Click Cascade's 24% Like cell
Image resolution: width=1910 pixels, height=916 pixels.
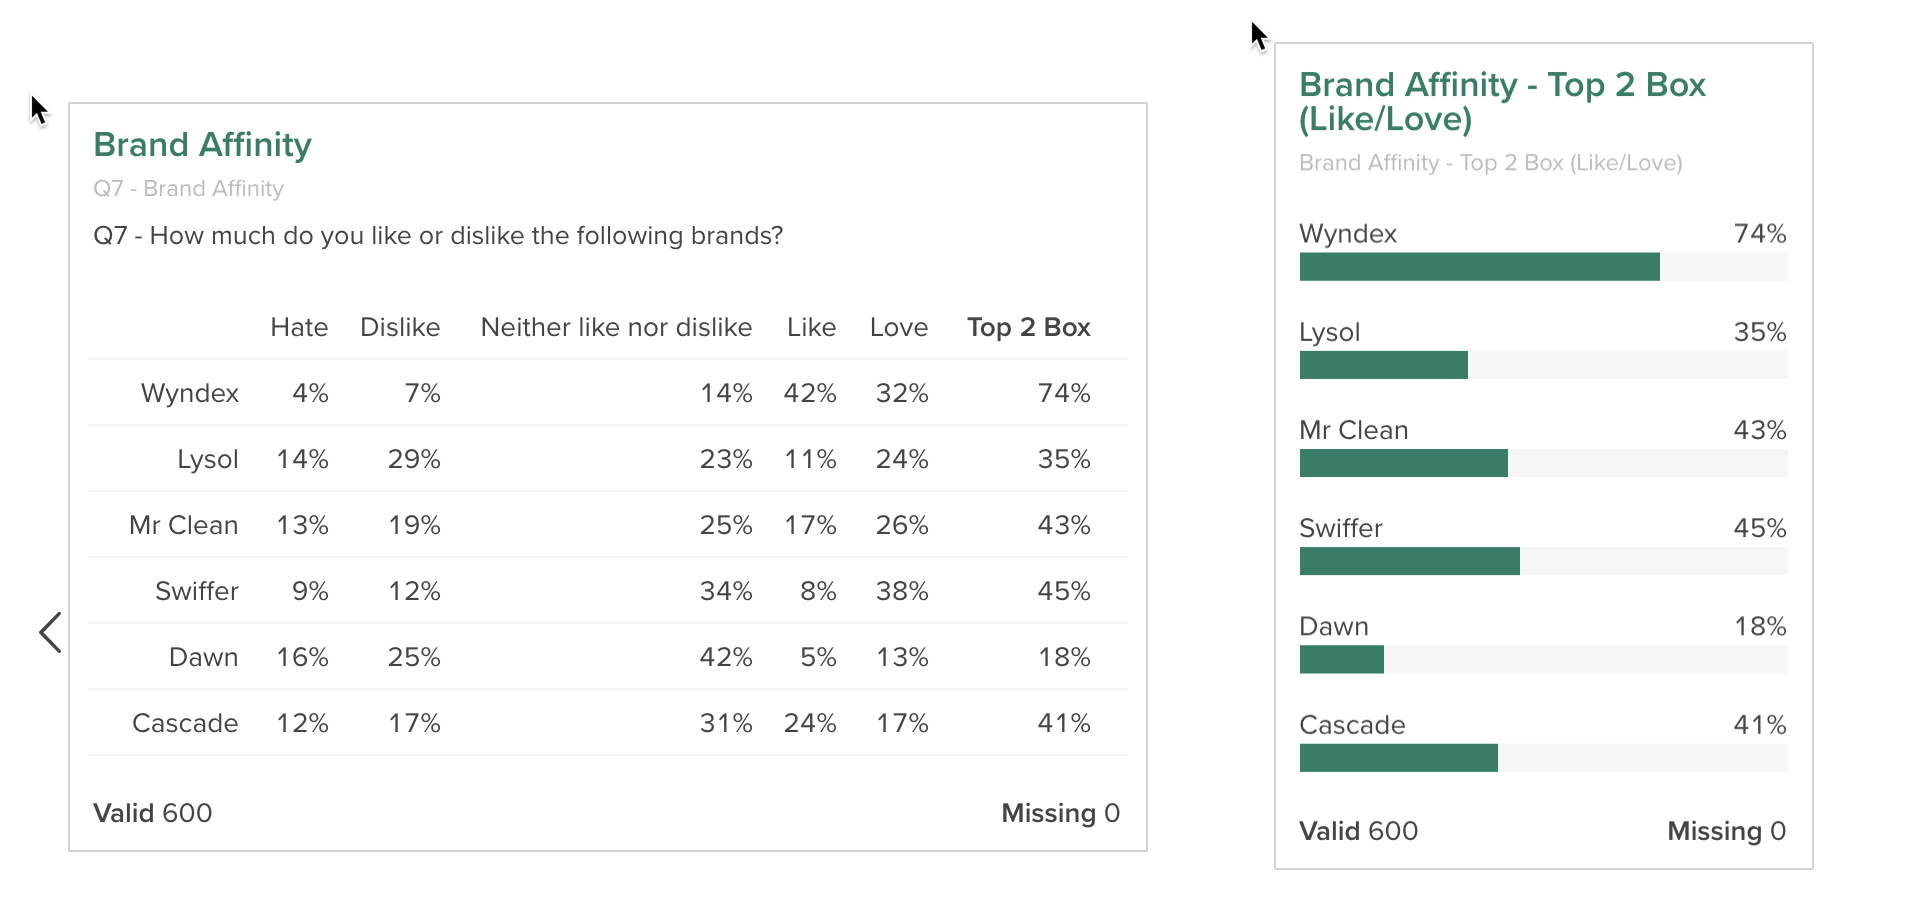coord(809,723)
